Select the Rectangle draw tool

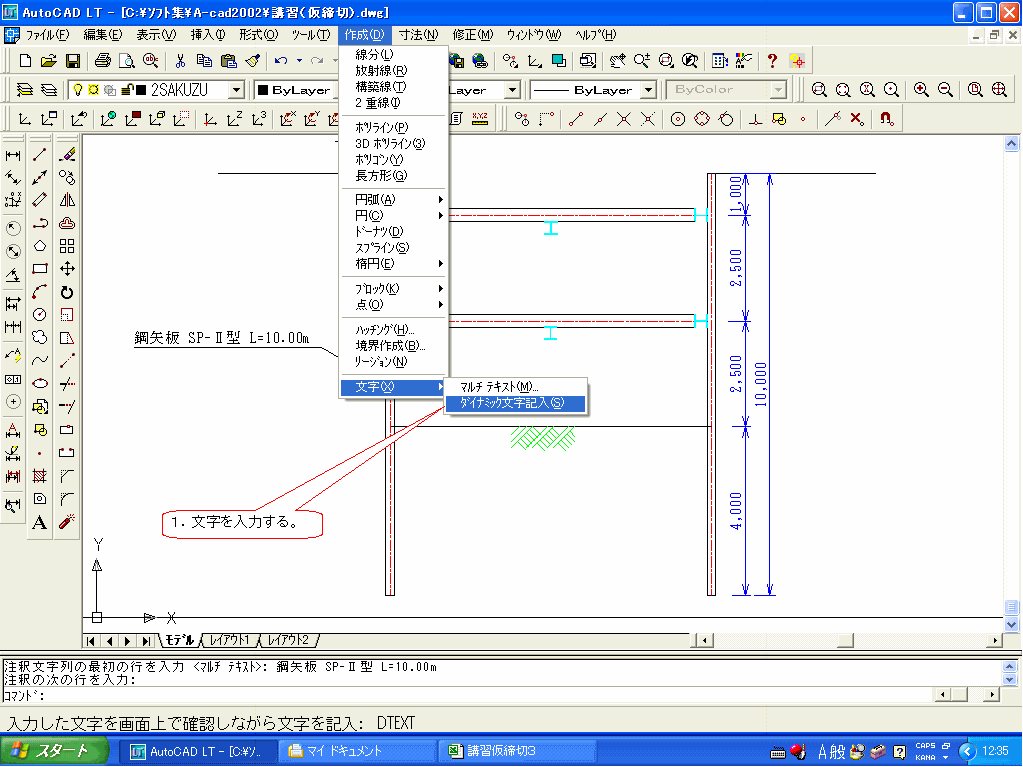(40, 269)
